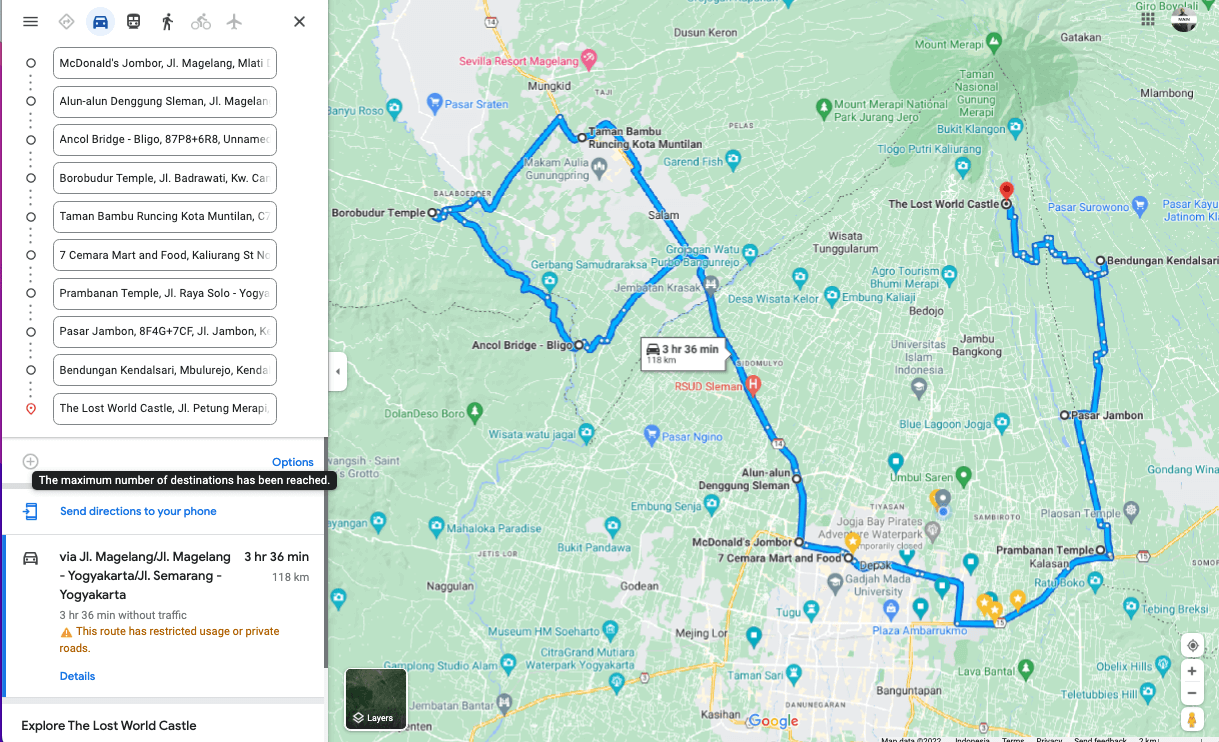Image resolution: width=1219 pixels, height=742 pixels.
Task: Edit Pasar Jambon destination field
Action: coord(165,332)
